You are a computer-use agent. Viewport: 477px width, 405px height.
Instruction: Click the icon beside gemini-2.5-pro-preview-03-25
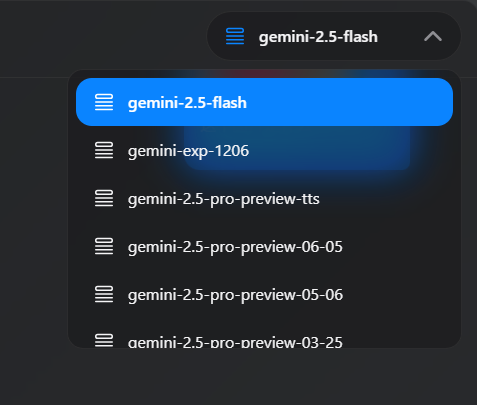(x=104, y=340)
